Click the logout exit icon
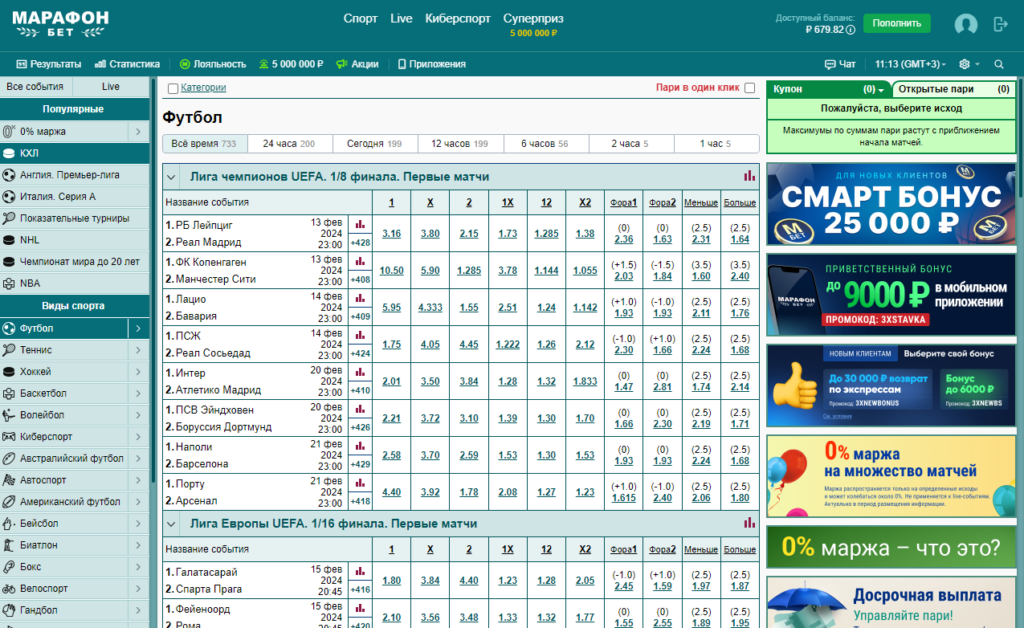The image size is (1024, 628). tap(1000, 24)
